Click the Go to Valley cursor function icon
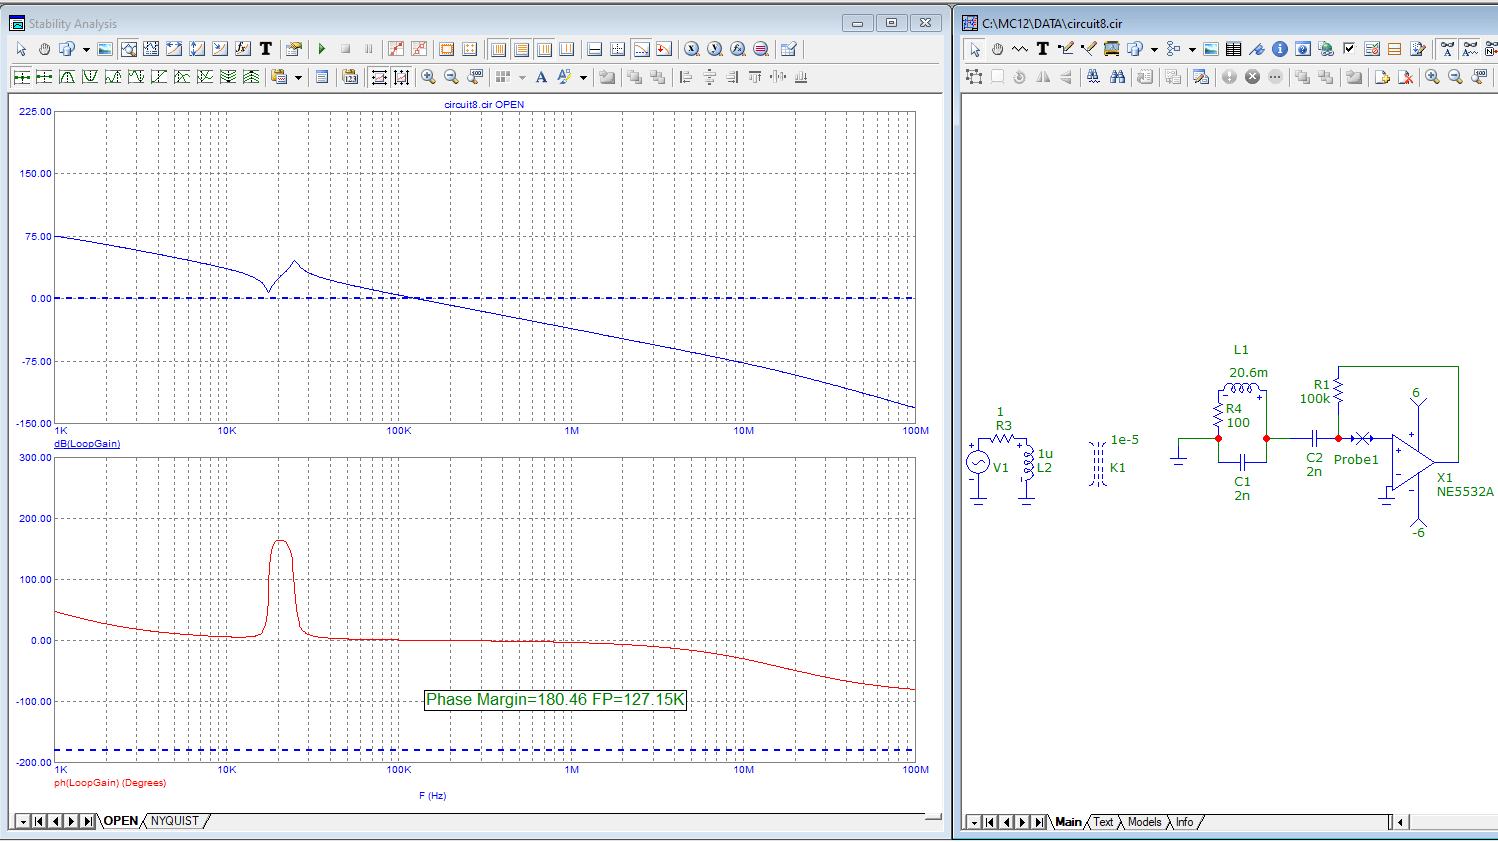 (90, 77)
